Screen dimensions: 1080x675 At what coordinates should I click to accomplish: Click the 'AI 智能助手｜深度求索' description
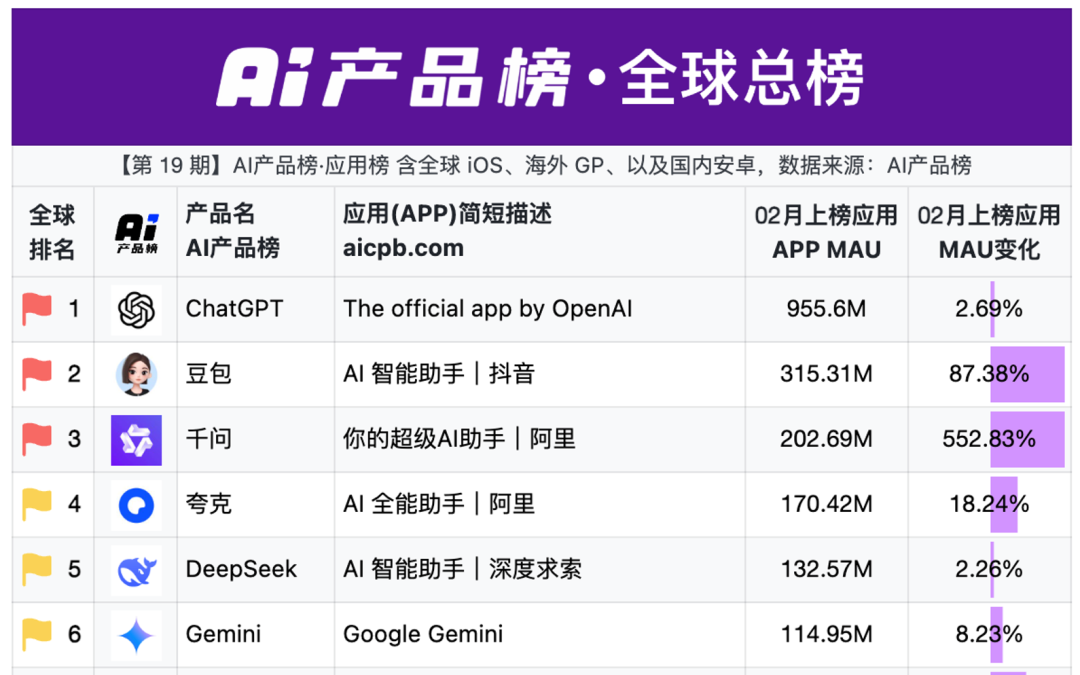pos(462,569)
